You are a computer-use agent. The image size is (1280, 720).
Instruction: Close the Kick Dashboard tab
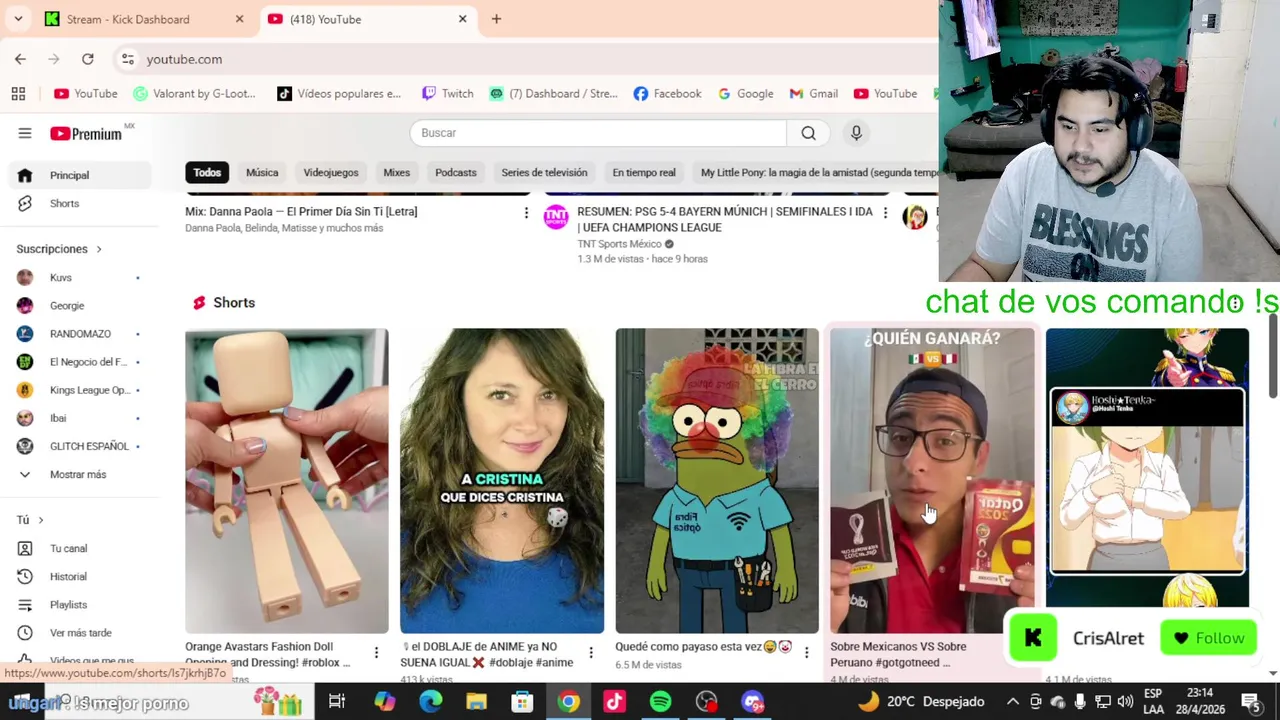(239, 19)
